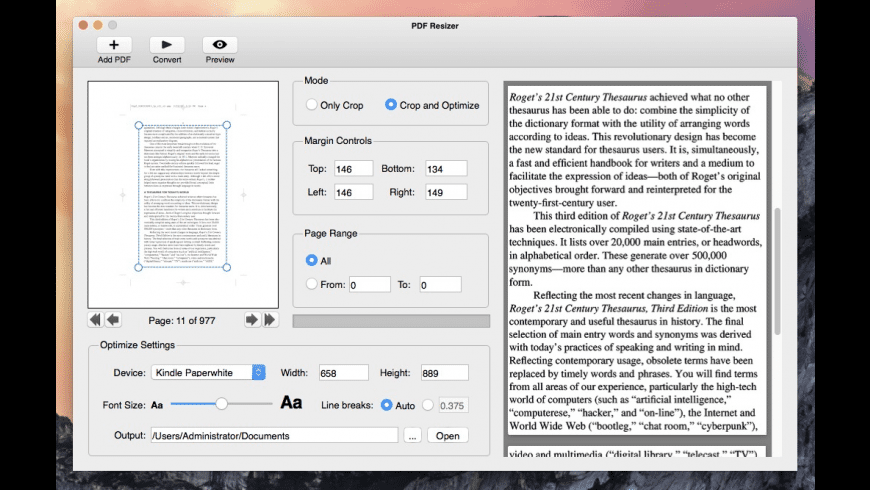Click bottom-right crop handle in page thumbnail
870x490 pixels.
tap(226, 267)
